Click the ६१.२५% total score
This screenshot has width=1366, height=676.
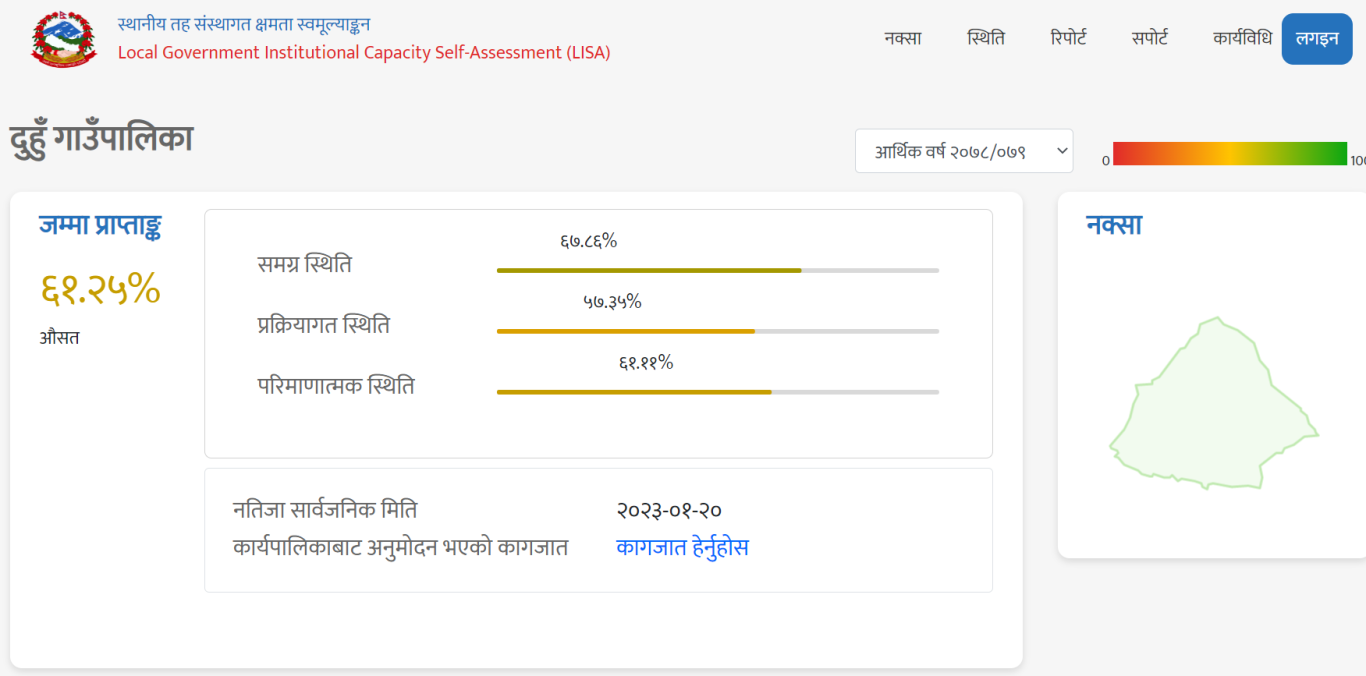tap(100, 289)
